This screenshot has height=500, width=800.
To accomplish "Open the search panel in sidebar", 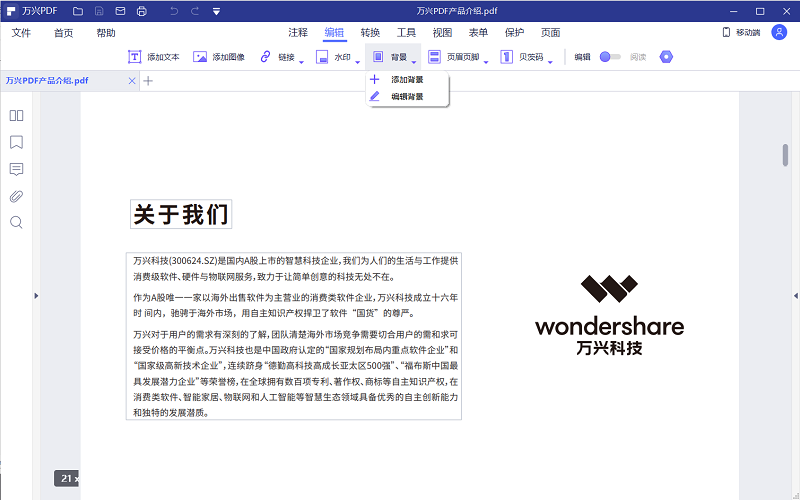I will [16, 222].
